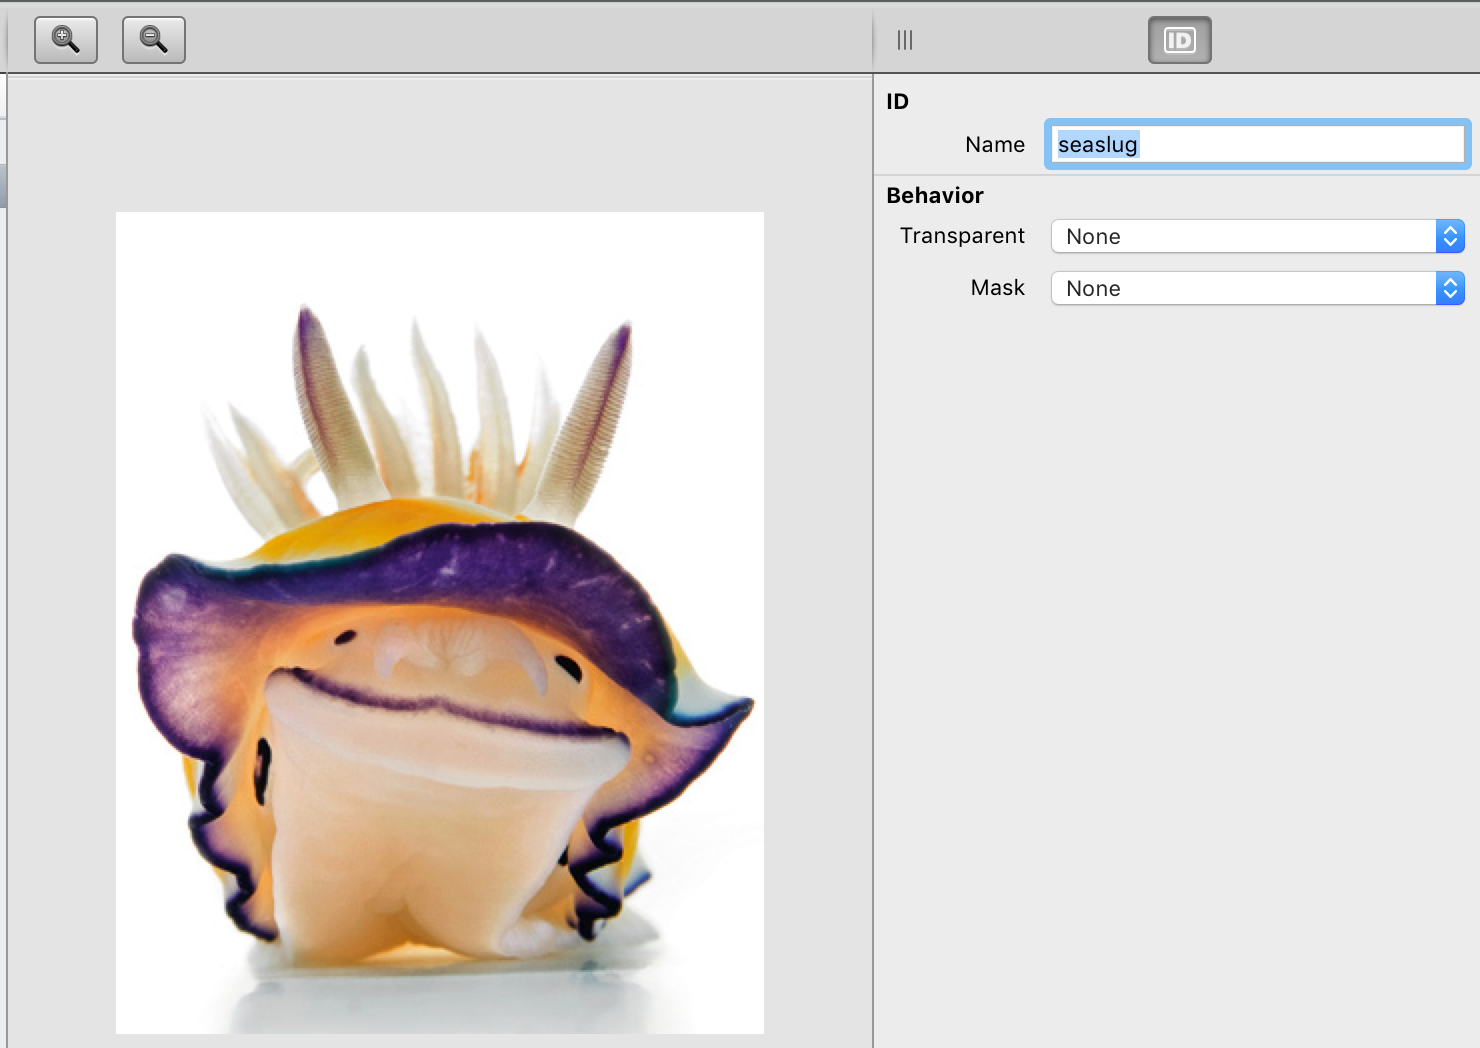Select the ID inspector icon
This screenshot has width=1480, height=1048.
coord(1179,40)
